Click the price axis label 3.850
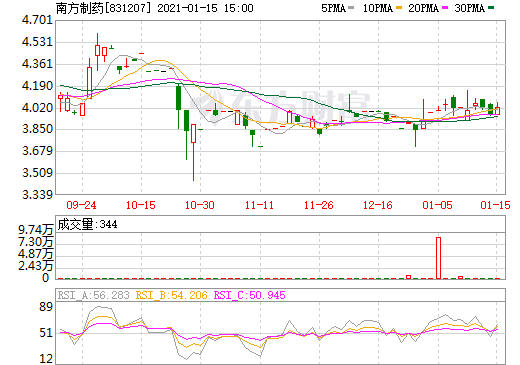The width and height of the screenshot is (520, 365). coord(37,129)
